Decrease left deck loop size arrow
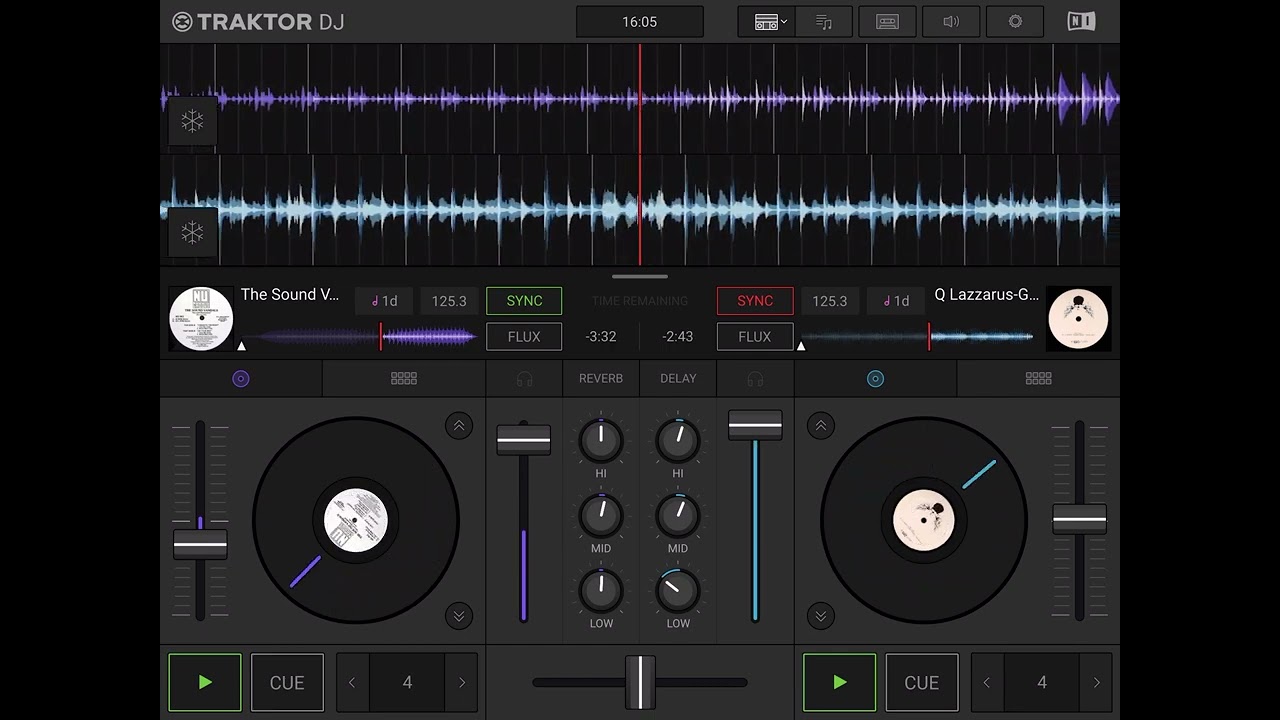 click(x=352, y=683)
